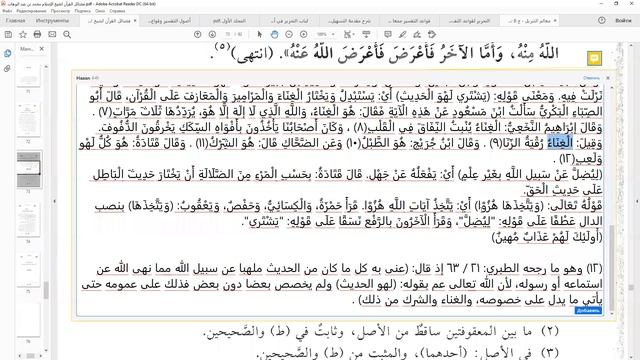The height and width of the screenshot is (360, 640).
Task: Click the document vertical scrollbar thumb
Action: coord(631,288)
